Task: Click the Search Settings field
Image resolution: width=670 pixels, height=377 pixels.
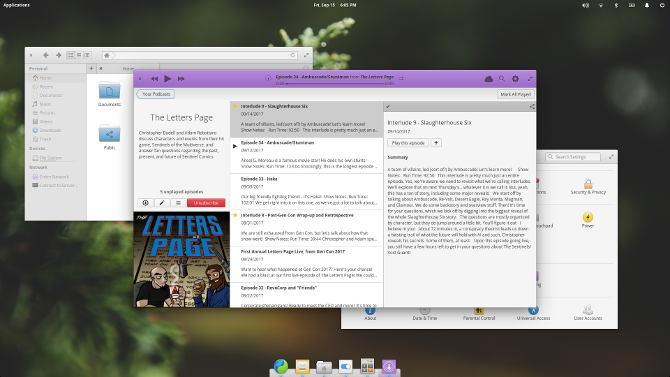Action: (x=573, y=157)
